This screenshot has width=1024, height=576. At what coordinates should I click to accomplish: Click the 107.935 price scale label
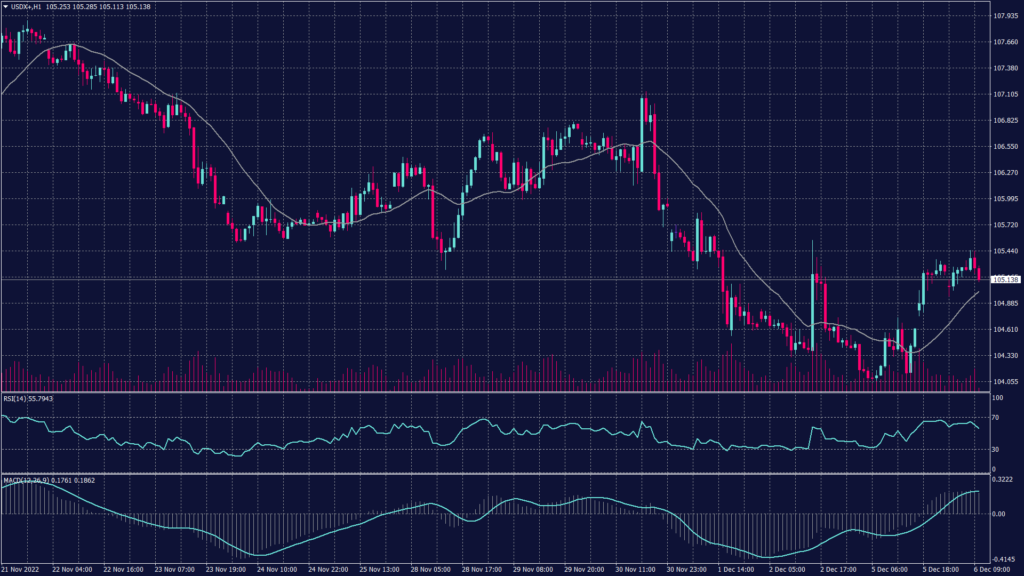1005,16
